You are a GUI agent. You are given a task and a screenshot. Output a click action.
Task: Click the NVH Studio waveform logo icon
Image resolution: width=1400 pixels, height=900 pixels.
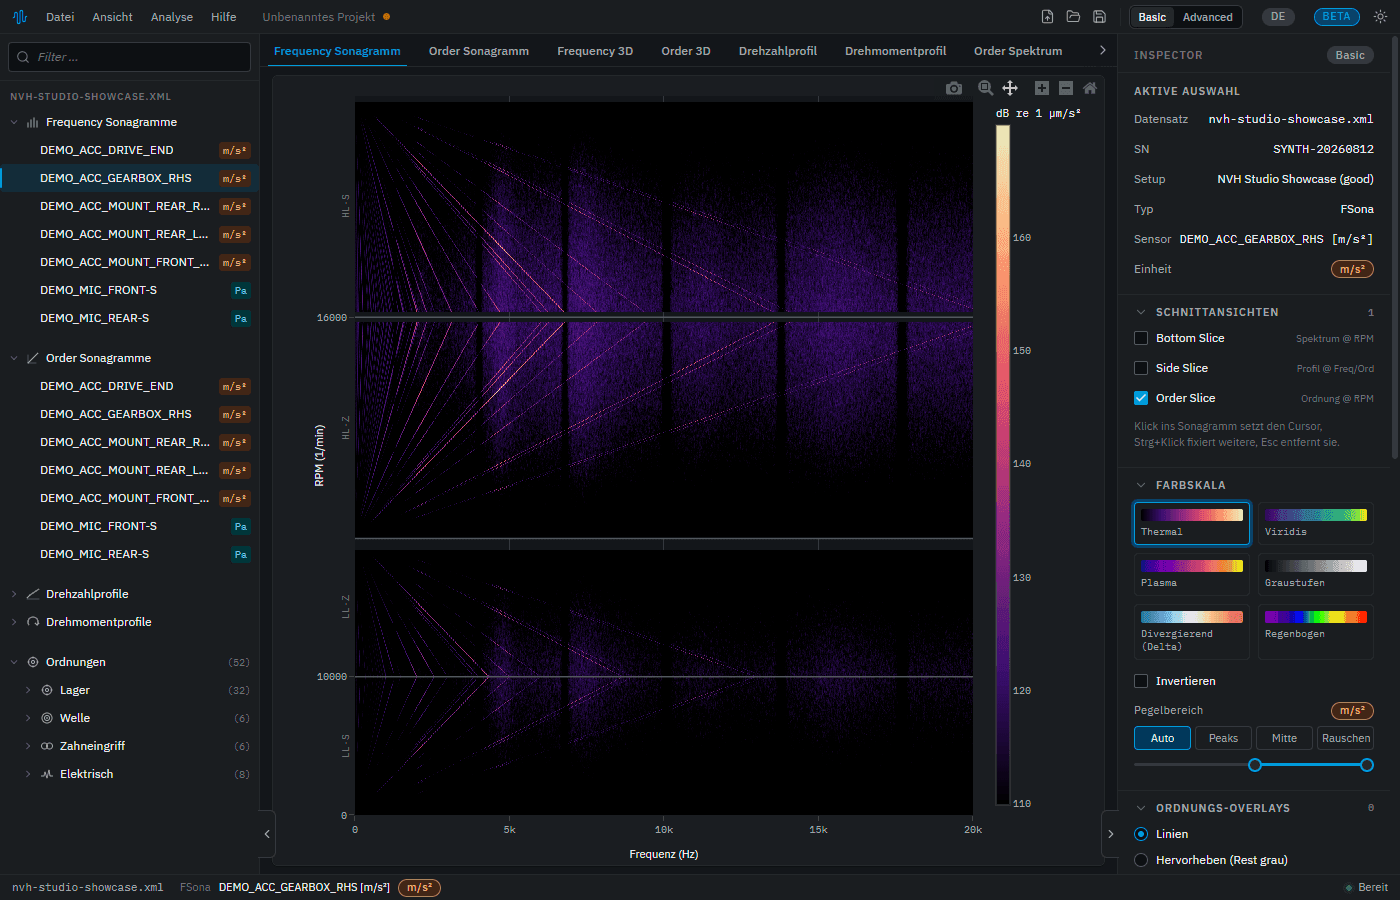[x=20, y=17]
